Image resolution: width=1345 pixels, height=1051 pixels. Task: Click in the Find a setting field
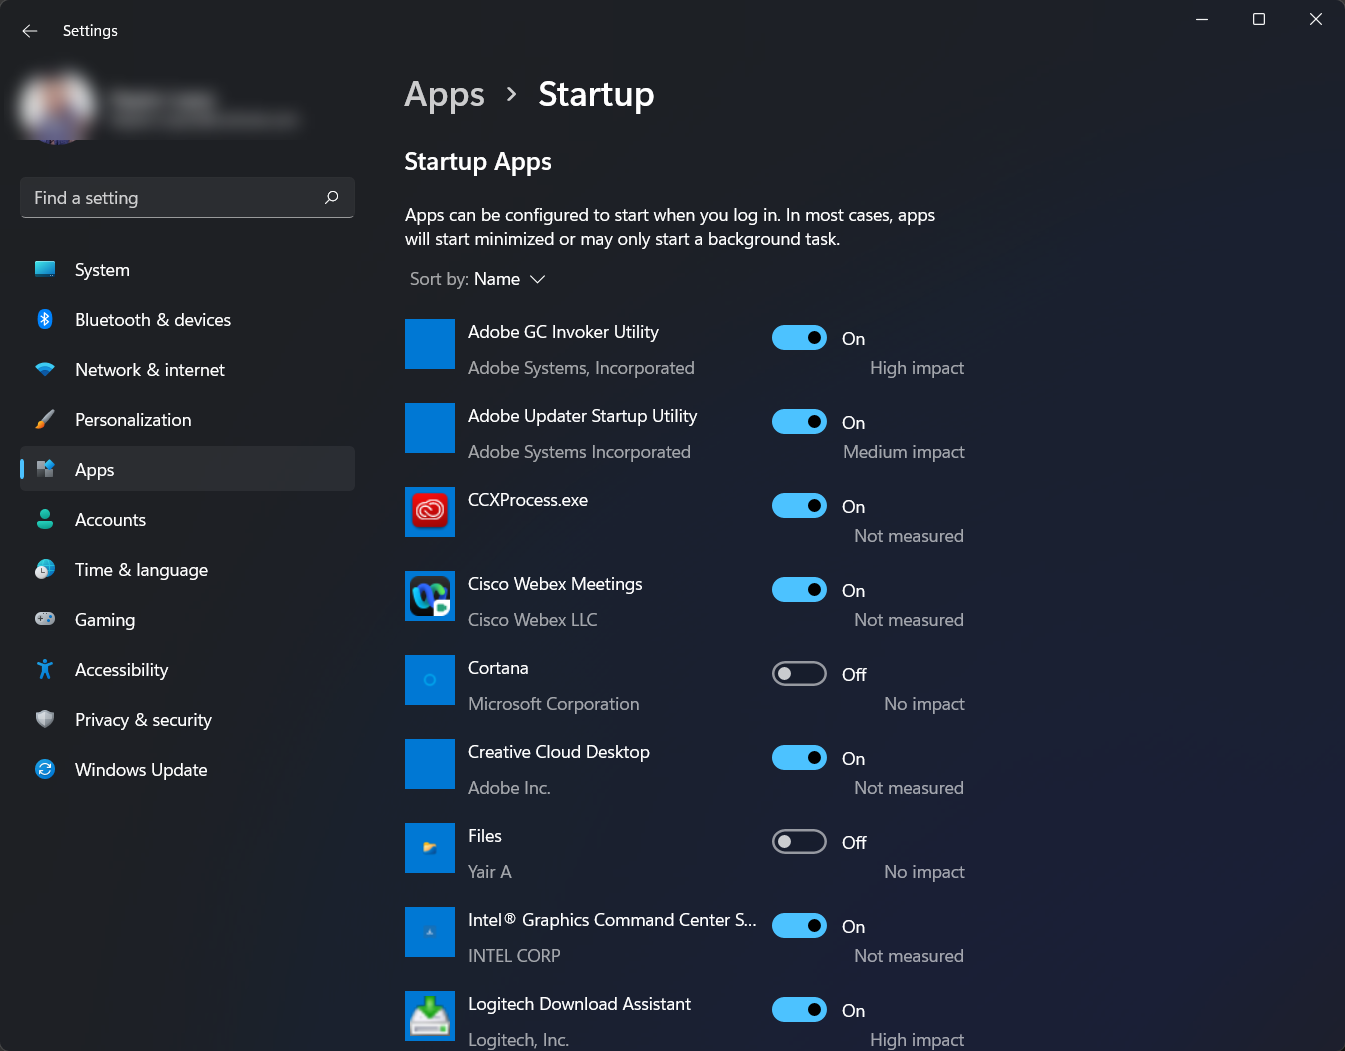pos(187,197)
